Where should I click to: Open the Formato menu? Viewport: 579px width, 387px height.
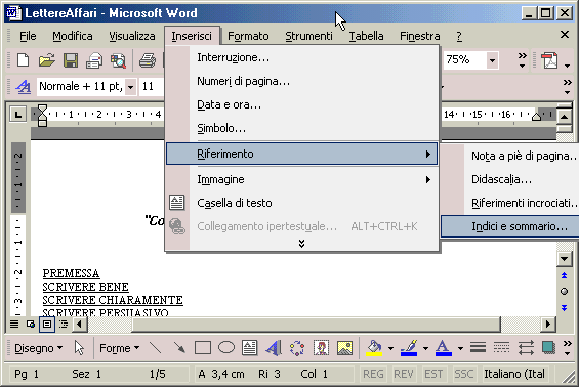pyautogui.click(x=248, y=36)
